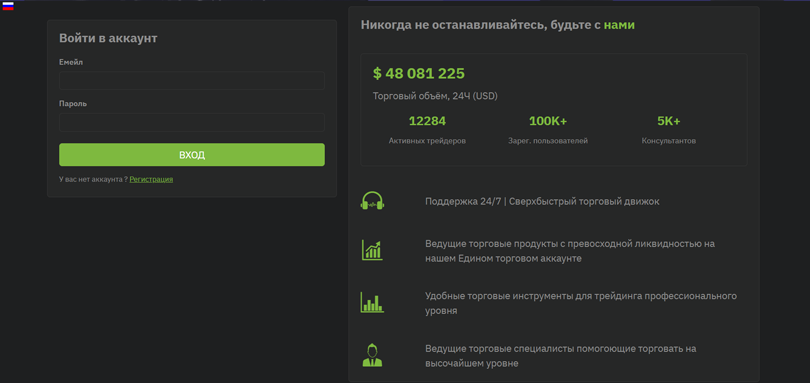Click the Зарег. пользователей label
810x383 pixels.
click(548, 141)
